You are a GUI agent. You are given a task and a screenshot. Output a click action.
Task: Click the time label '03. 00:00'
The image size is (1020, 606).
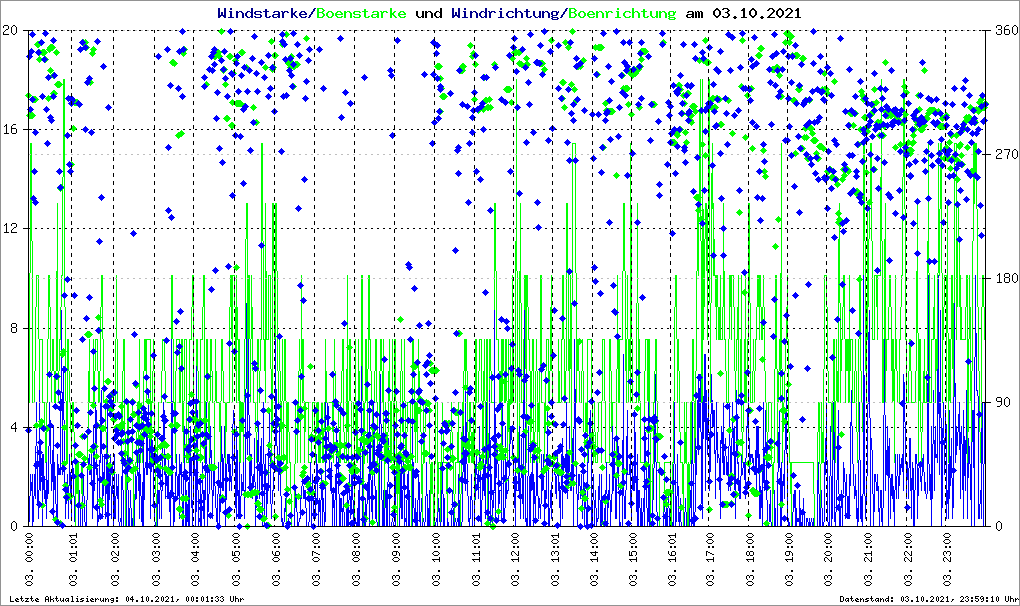click(29, 560)
